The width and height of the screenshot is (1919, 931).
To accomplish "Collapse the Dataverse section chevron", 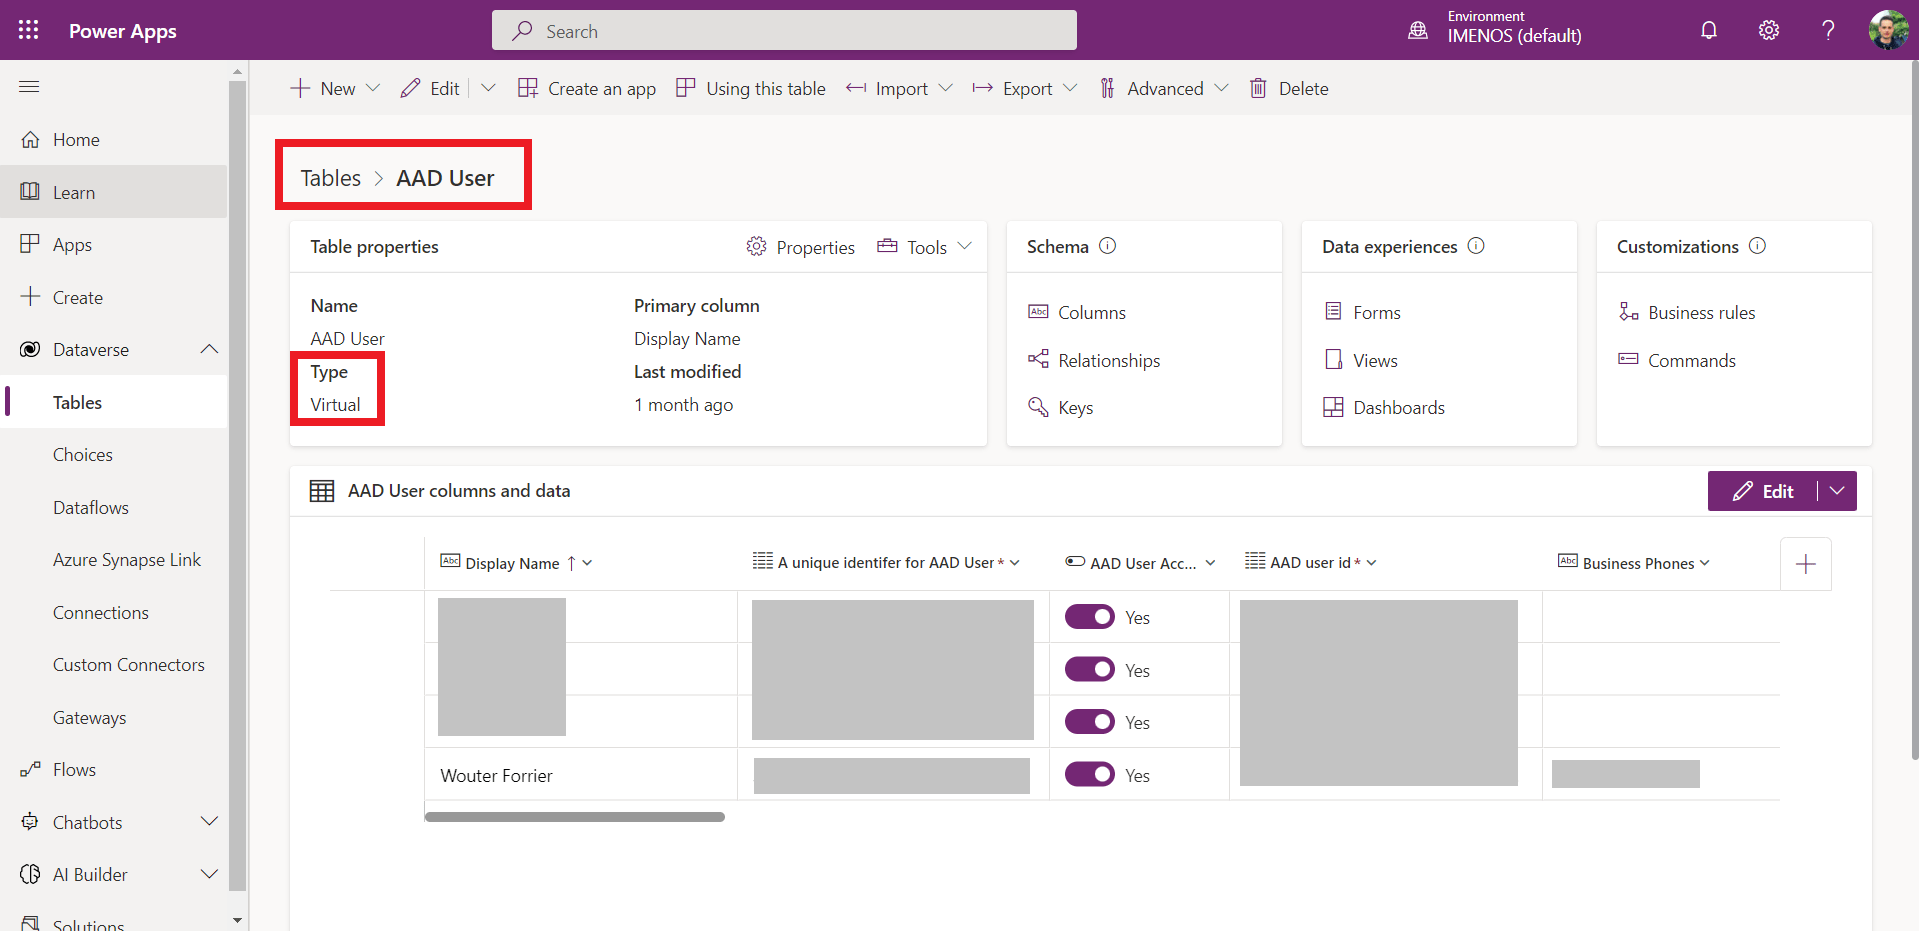I will tap(209, 349).
